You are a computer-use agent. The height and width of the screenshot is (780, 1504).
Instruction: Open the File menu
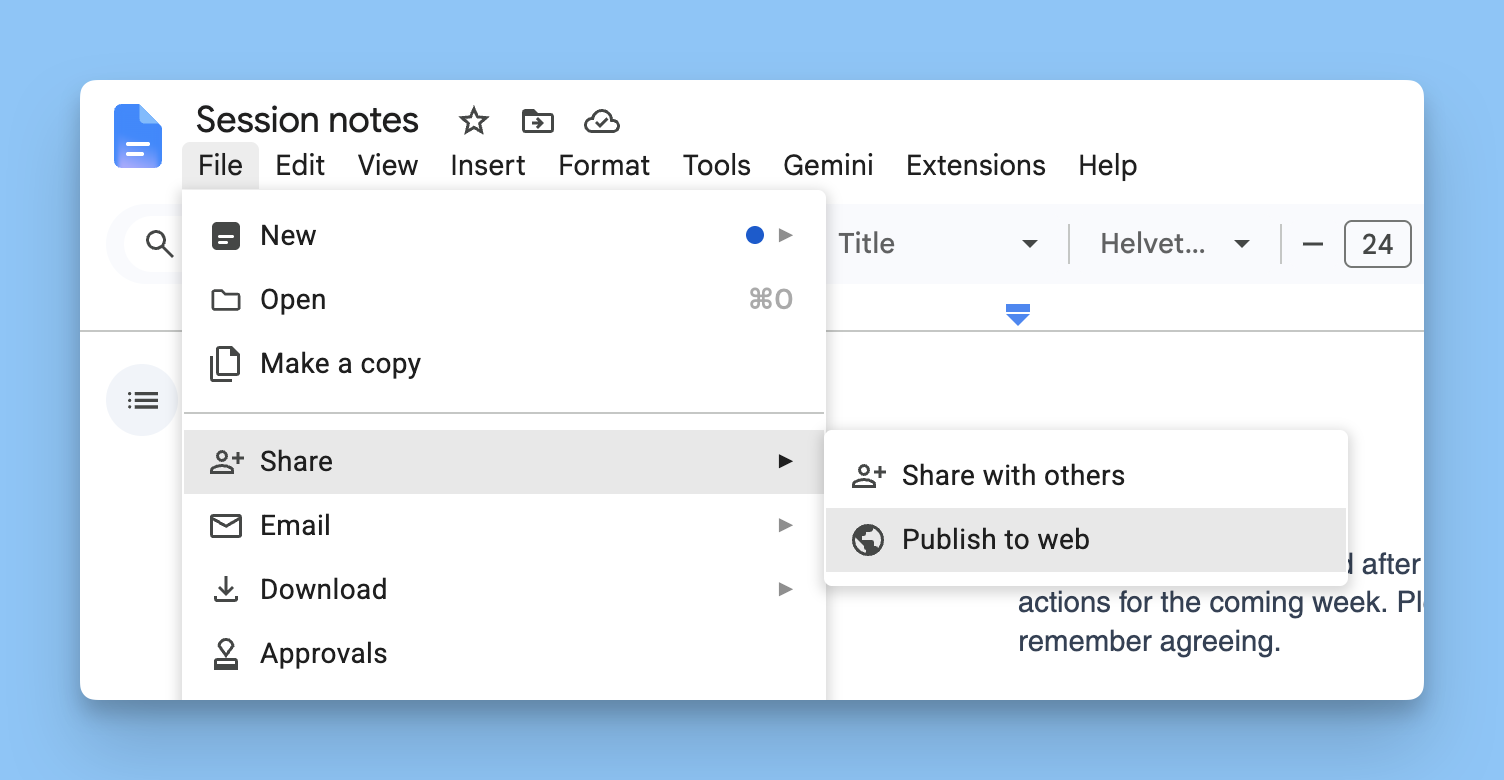pos(220,165)
